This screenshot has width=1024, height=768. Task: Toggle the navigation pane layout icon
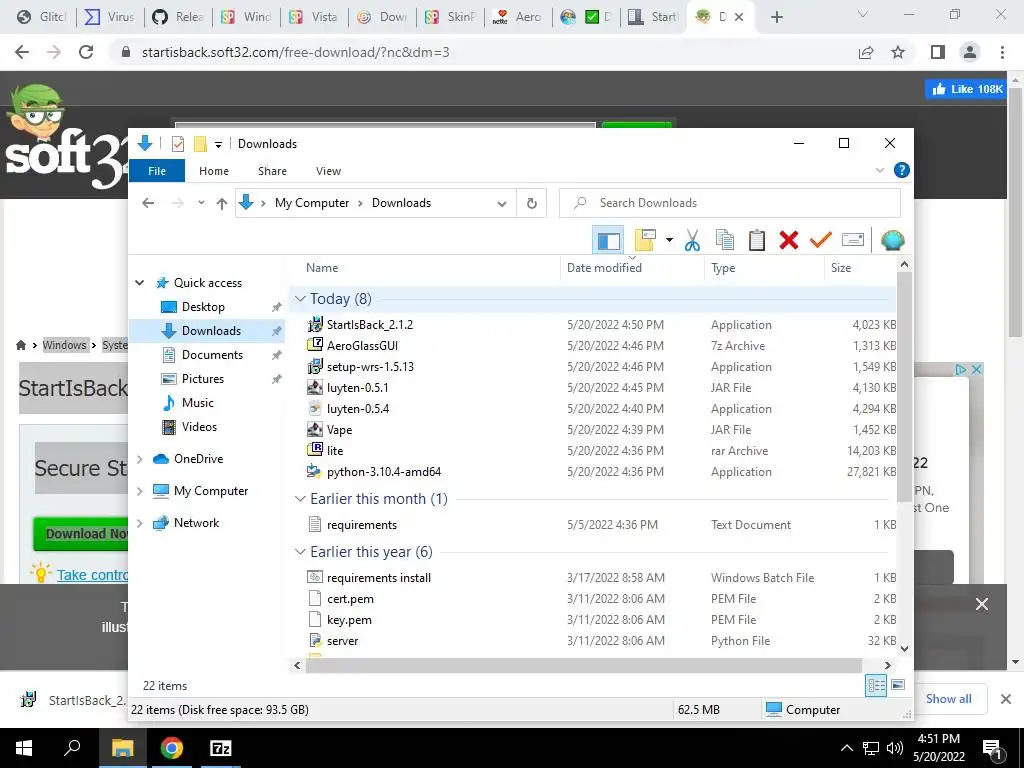point(608,240)
